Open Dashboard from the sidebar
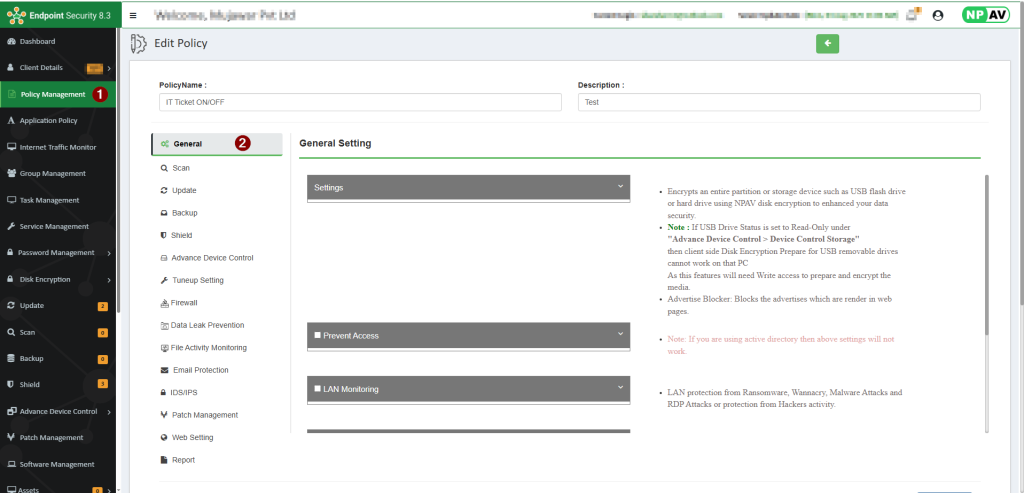The width and height of the screenshot is (1024, 493). 38,41
